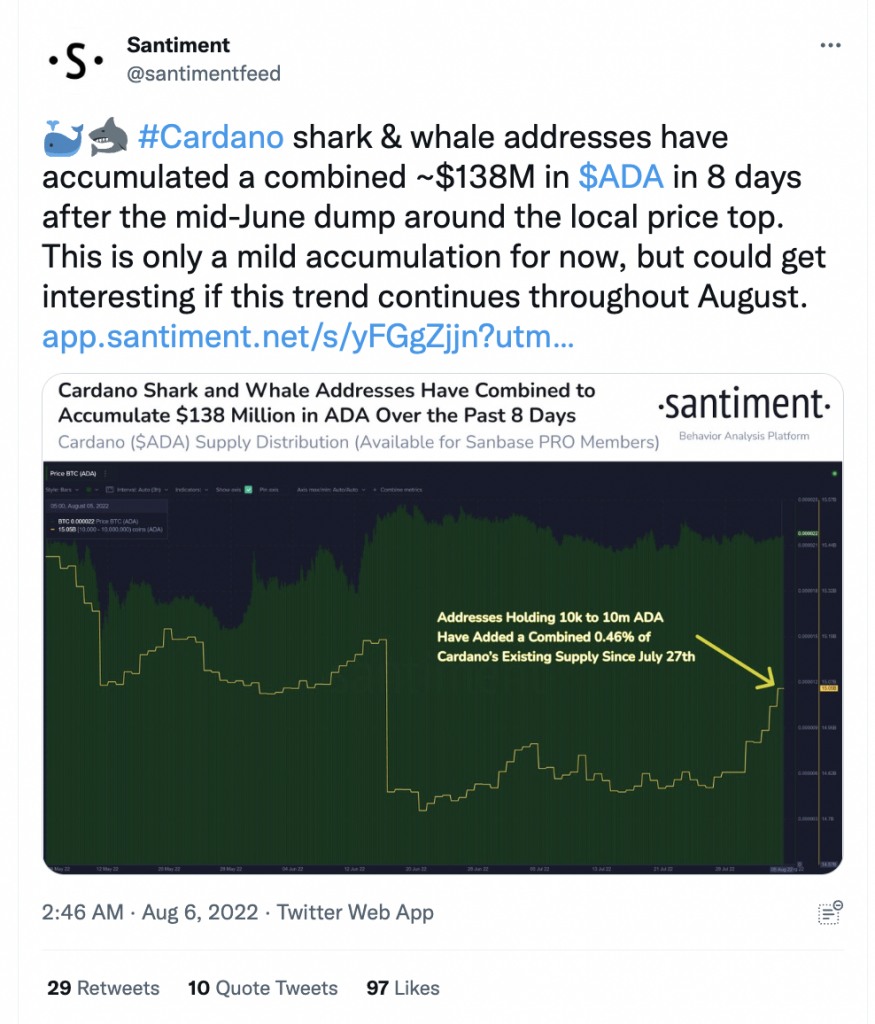Expand the Style: Bars dropdown
Image resolution: width=875 pixels, height=1024 pixels.
tap(62, 490)
